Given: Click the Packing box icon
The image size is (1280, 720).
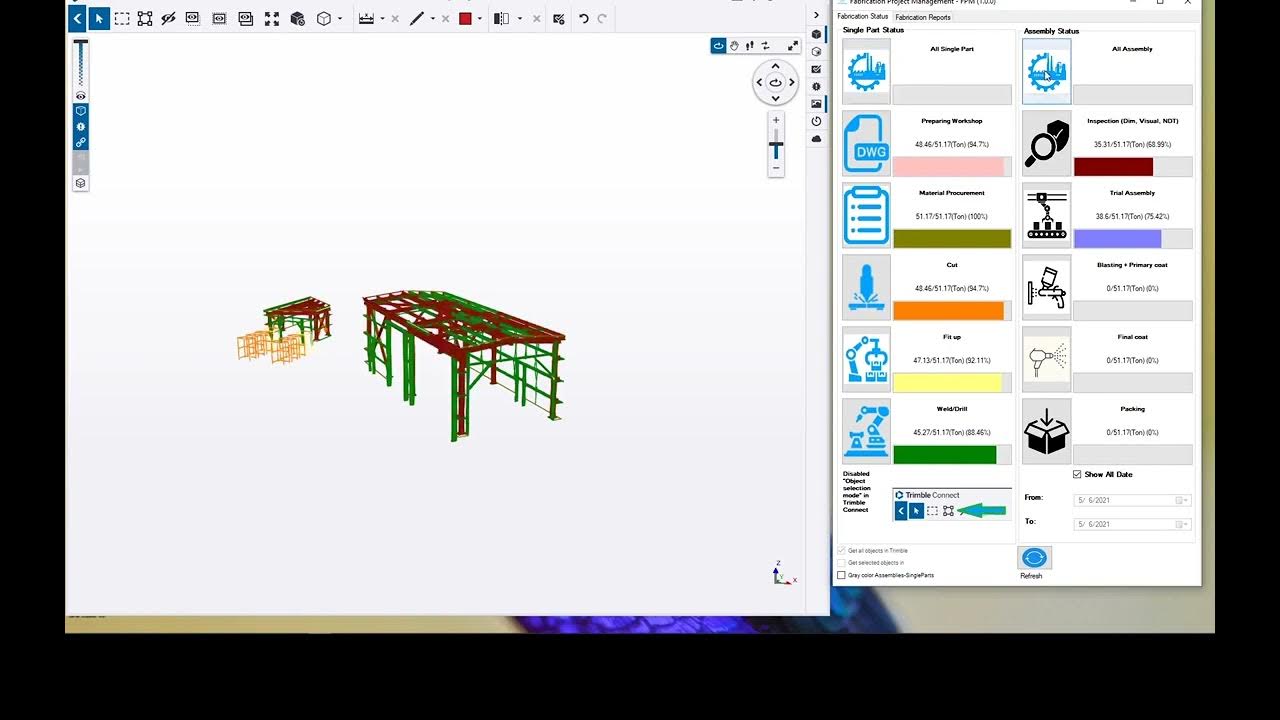Looking at the screenshot, I should click(1047, 431).
